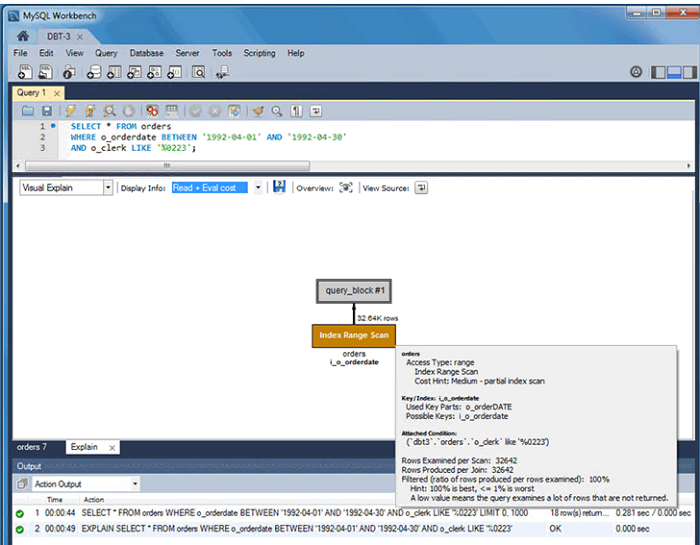Click the Index Range Scan node
The image size is (700, 545).
pos(353,335)
